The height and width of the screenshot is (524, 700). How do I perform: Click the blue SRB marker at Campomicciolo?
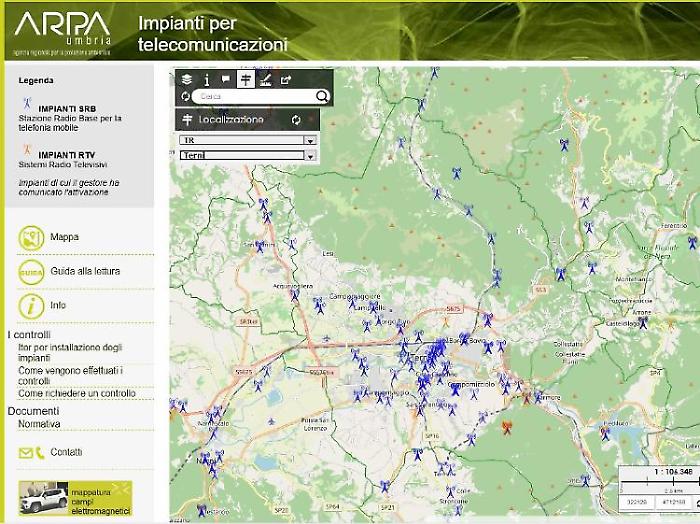[455, 389]
